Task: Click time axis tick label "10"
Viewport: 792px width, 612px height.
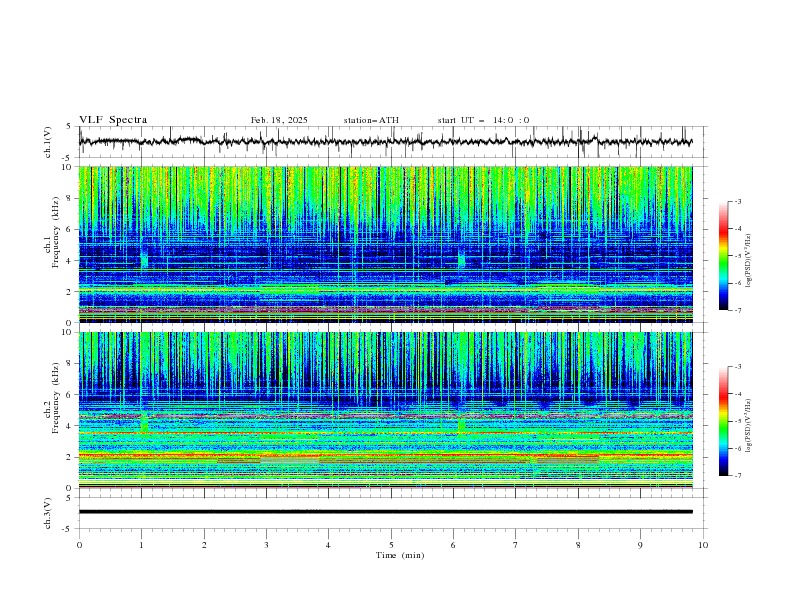Action: pyautogui.click(x=703, y=545)
